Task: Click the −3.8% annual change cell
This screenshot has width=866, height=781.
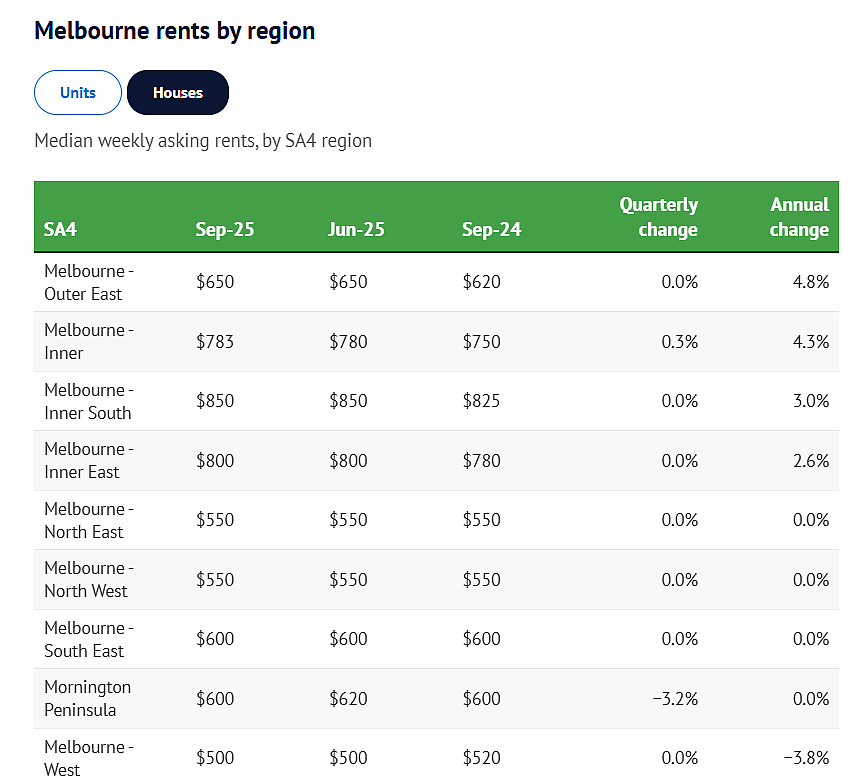Action: tap(806, 757)
